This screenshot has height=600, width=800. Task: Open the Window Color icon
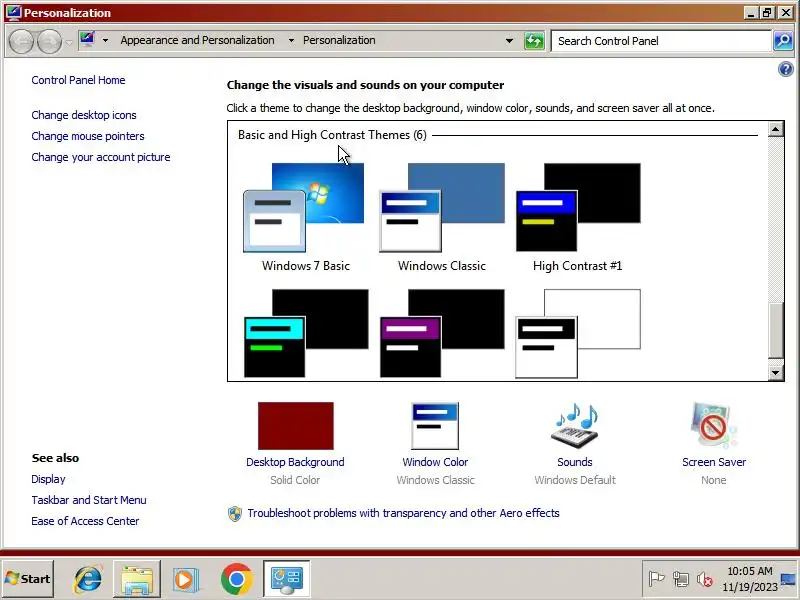(x=435, y=426)
